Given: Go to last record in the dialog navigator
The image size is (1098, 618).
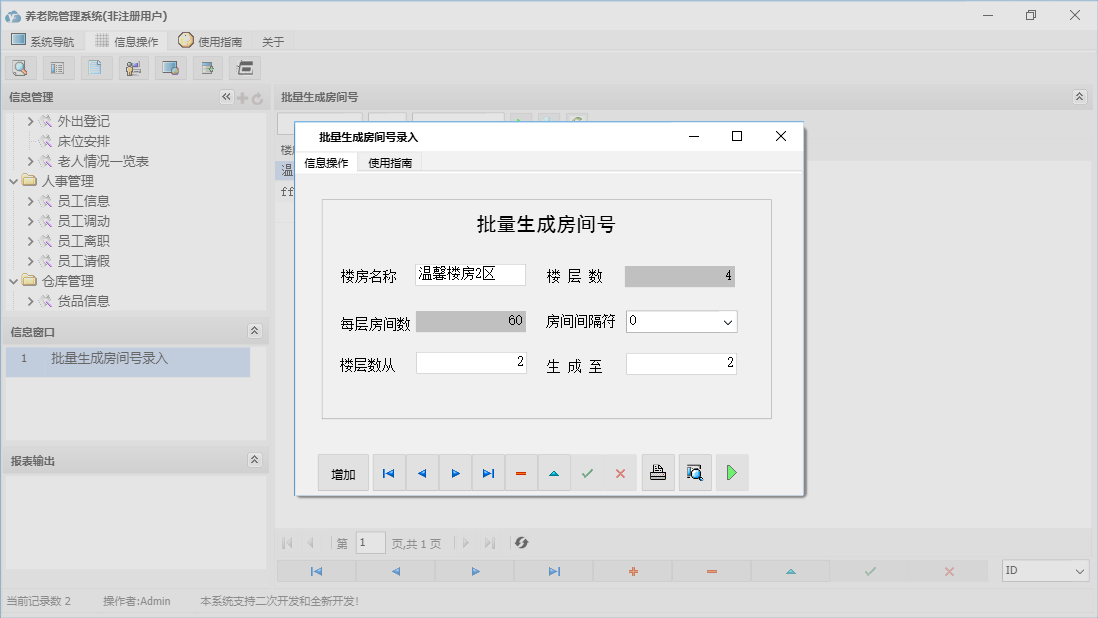Looking at the screenshot, I should click(488, 472).
